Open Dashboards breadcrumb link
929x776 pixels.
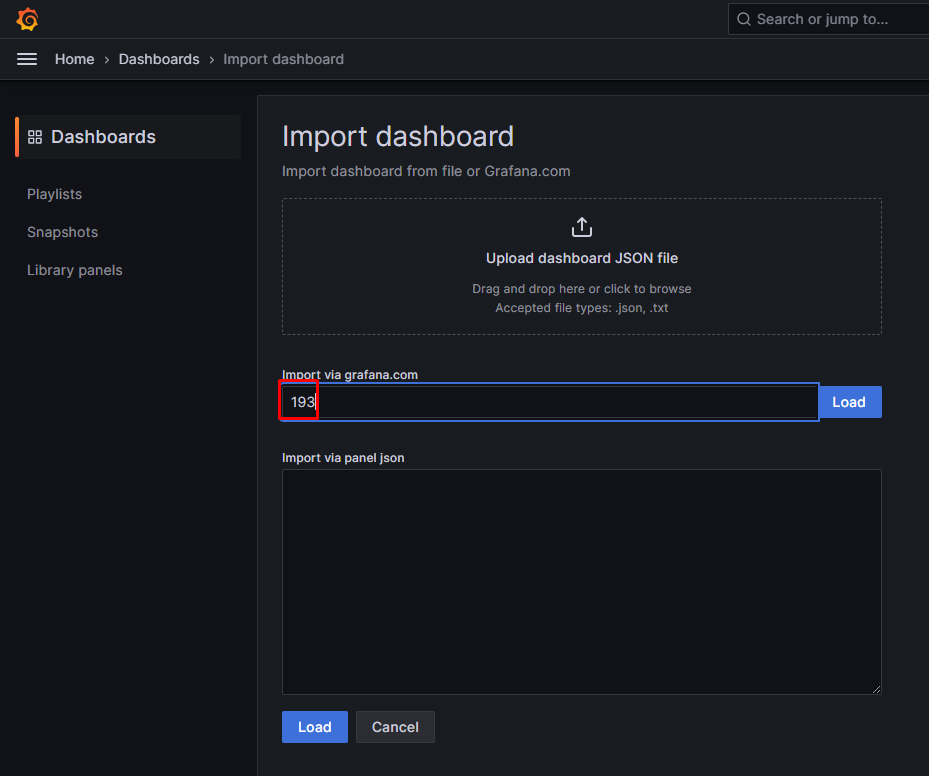159,59
